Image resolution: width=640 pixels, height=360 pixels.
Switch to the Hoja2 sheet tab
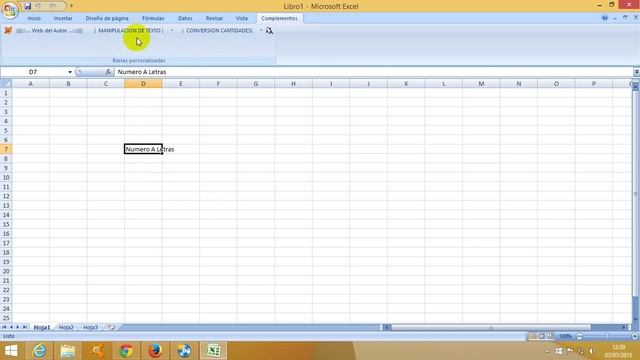(66, 327)
